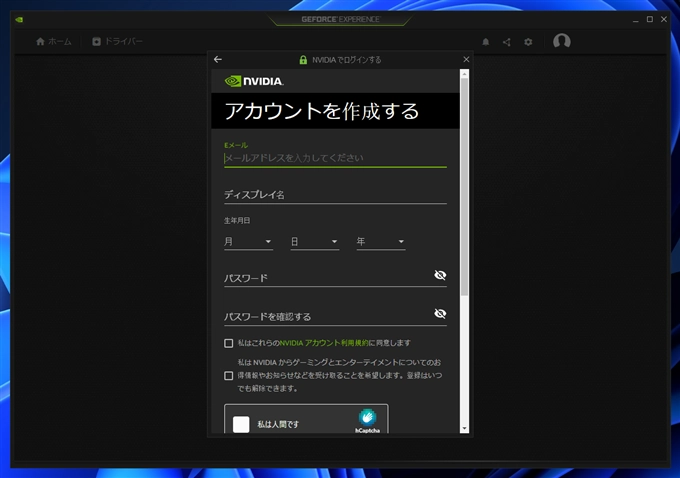Show password in パスワードを確認する field
Viewport: 680px width, 478px height.
440,313
